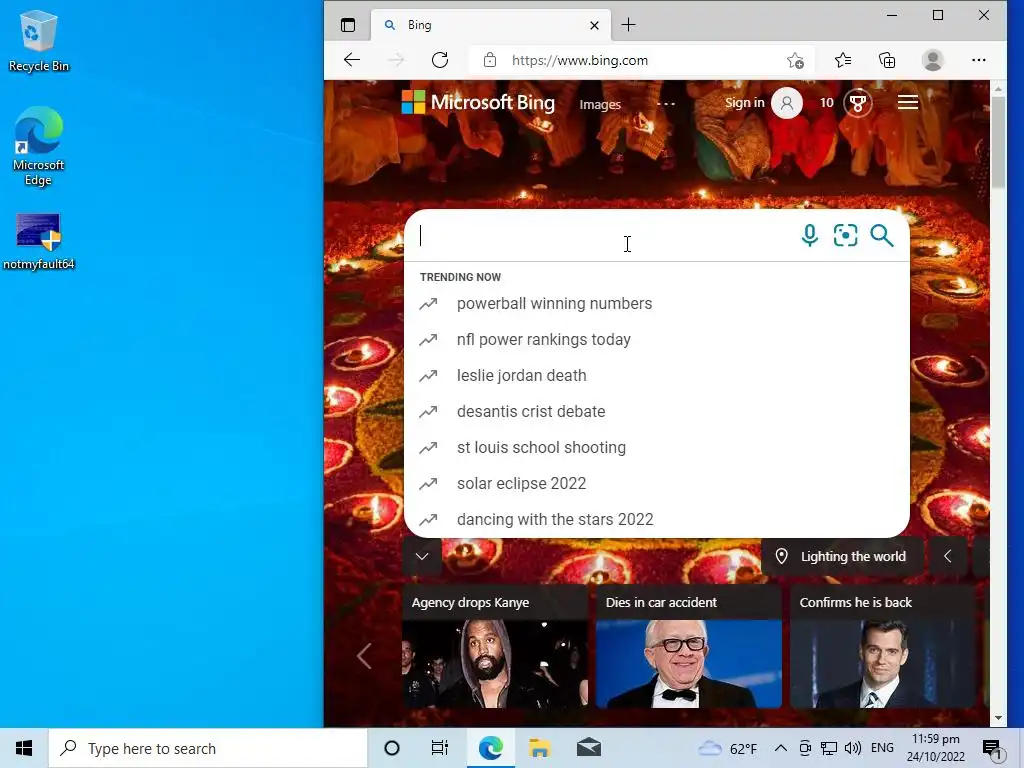This screenshot has width=1024, height=768.
Task: Go back with the browser back arrow
Action: 352,60
